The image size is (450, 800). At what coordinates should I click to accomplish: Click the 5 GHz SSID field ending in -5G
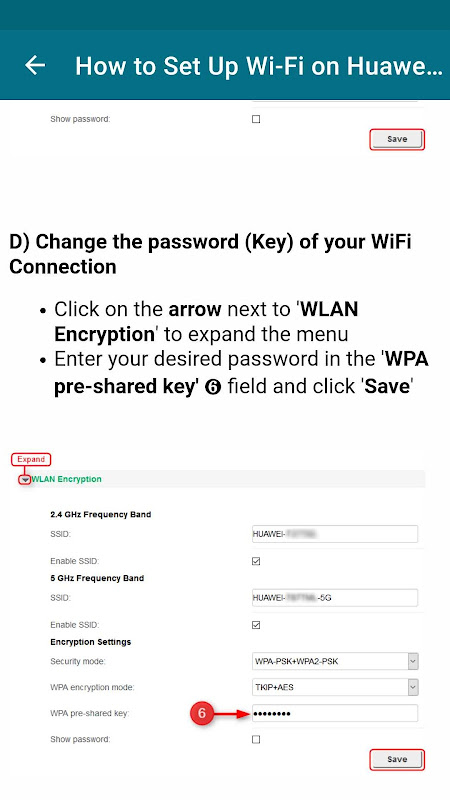pyautogui.click(x=335, y=598)
